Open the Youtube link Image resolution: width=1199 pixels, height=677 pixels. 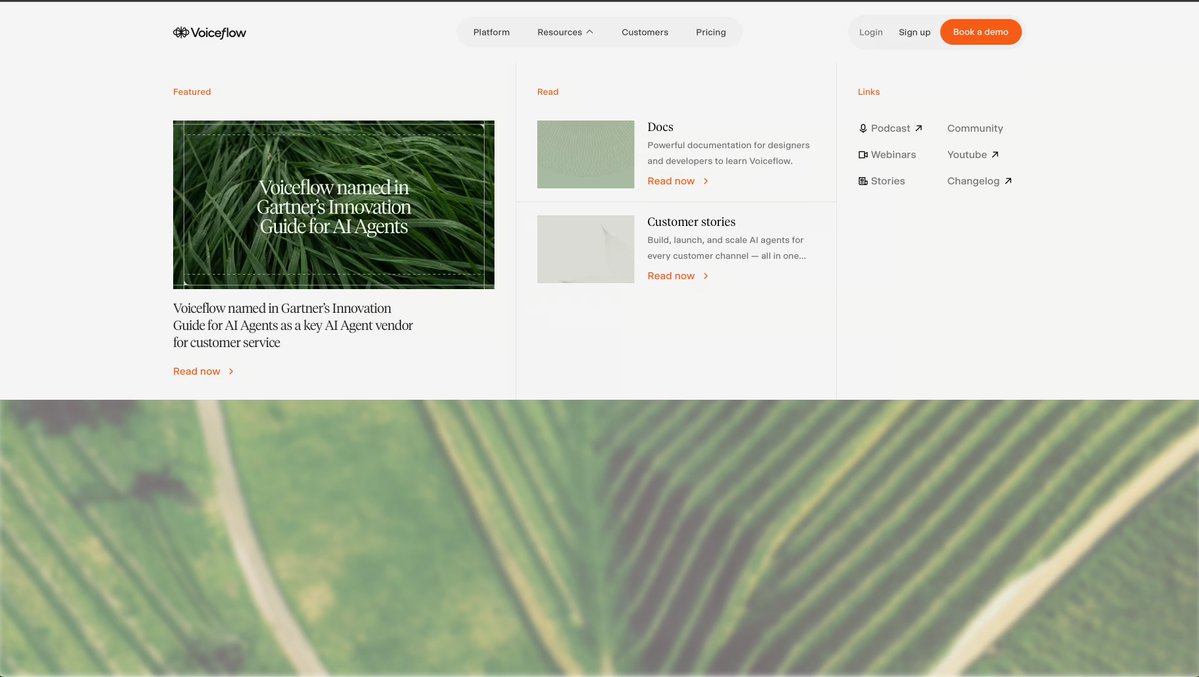[967, 155]
